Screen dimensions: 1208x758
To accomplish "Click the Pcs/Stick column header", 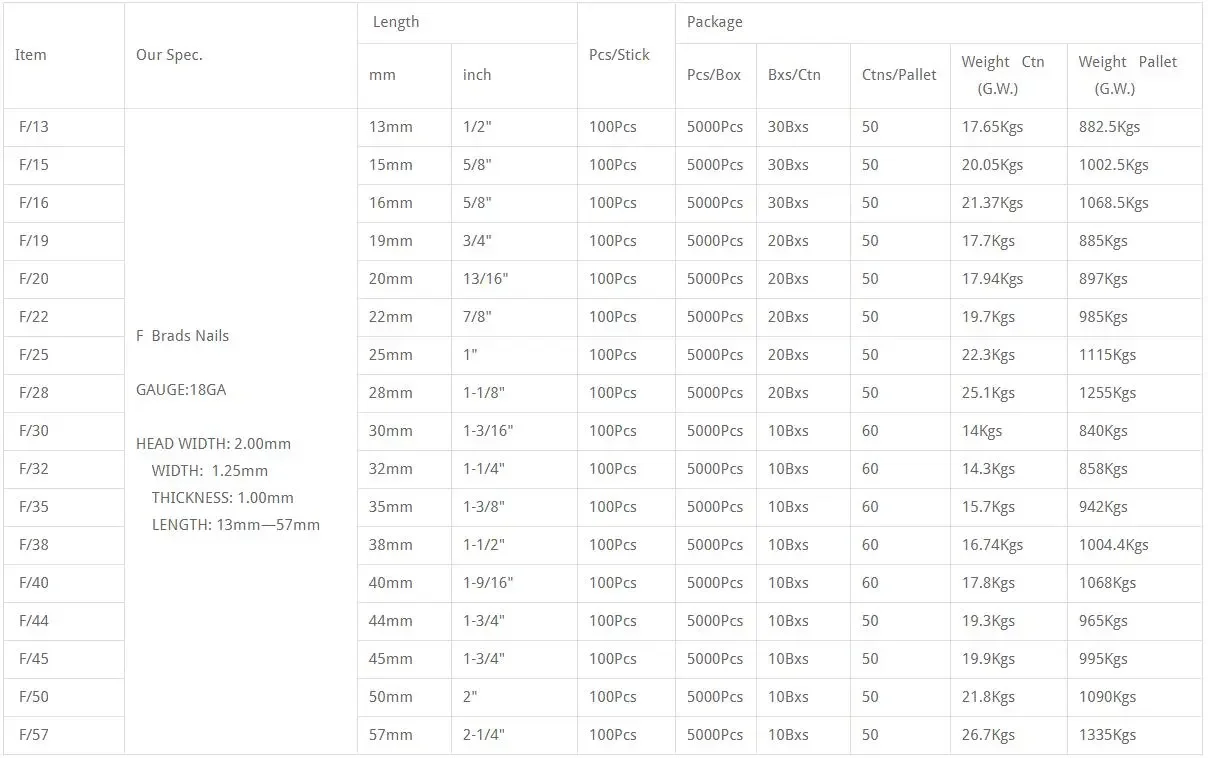I will (x=619, y=55).
